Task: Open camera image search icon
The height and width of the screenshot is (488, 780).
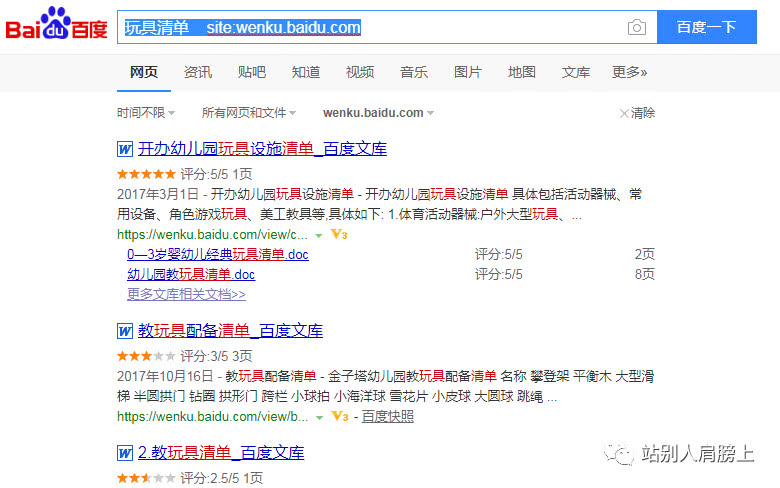Action: 637,27
